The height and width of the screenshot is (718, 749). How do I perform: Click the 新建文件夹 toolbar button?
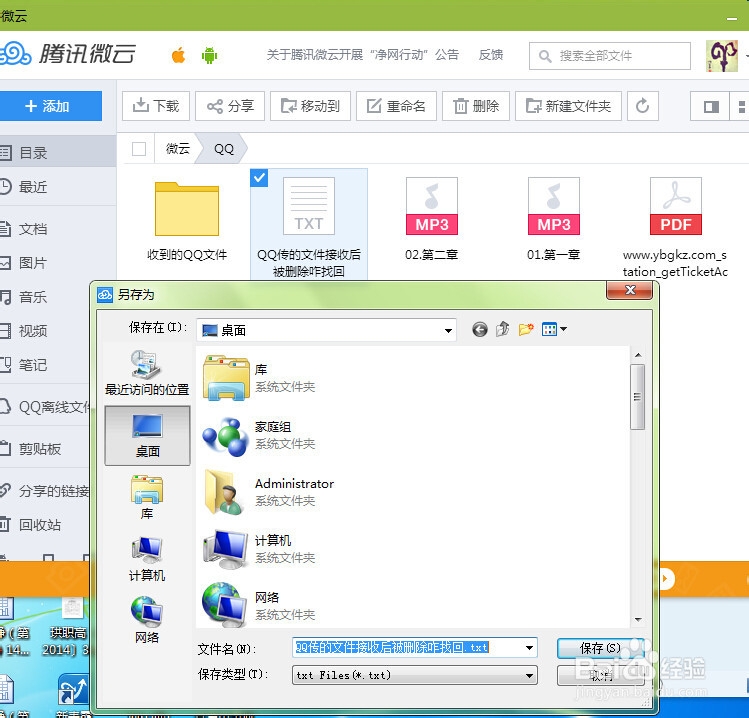pos(568,106)
